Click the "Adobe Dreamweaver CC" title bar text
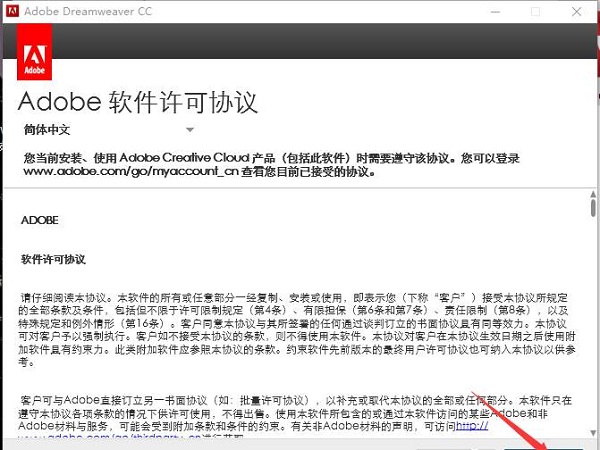600x450 pixels. [88, 11]
